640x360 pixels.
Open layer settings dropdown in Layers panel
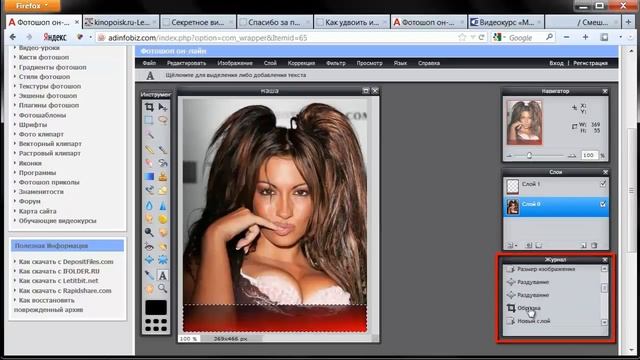point(511,245)
